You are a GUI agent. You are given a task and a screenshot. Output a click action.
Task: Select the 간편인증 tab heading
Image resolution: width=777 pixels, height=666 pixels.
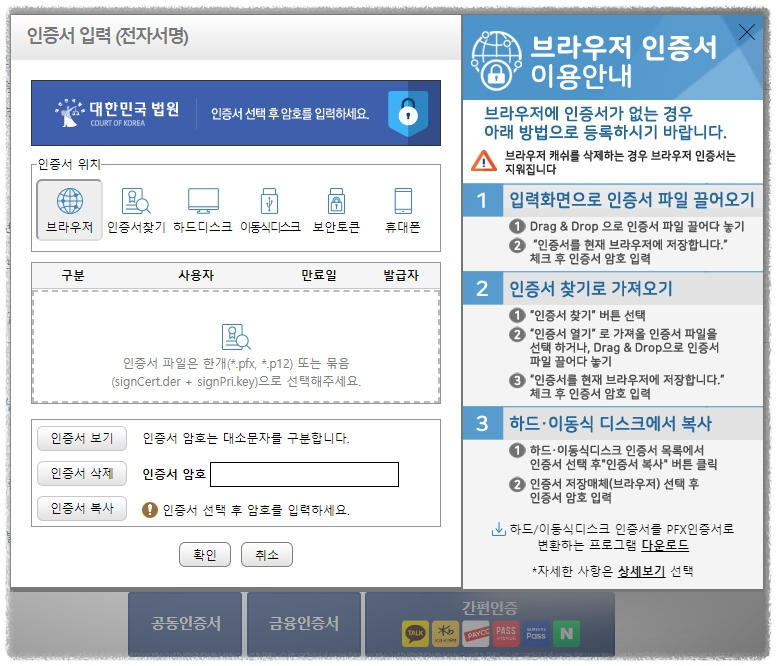tap(490, 608)
